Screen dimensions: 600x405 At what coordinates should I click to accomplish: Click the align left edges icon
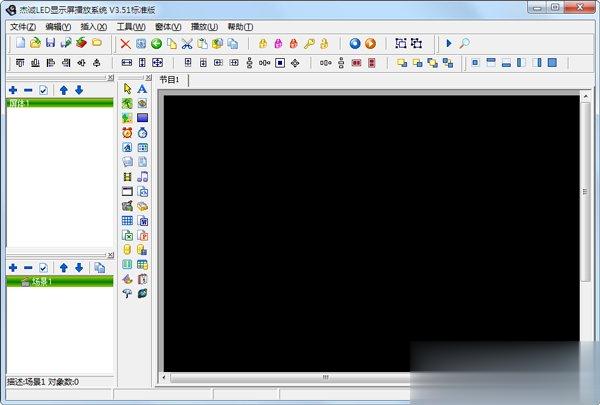click(51, 63)
